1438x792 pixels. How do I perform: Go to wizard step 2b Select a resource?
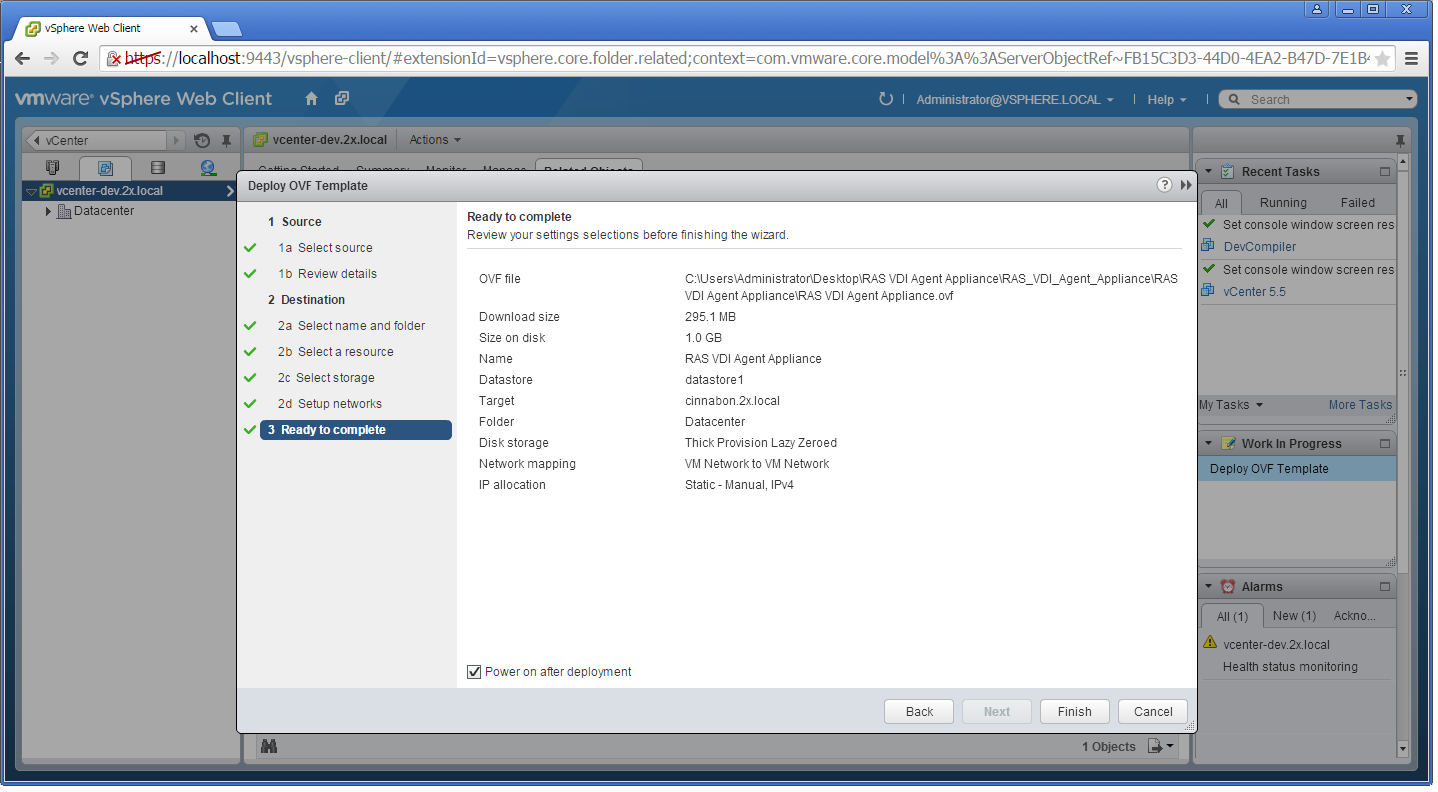tap(336, 352)
